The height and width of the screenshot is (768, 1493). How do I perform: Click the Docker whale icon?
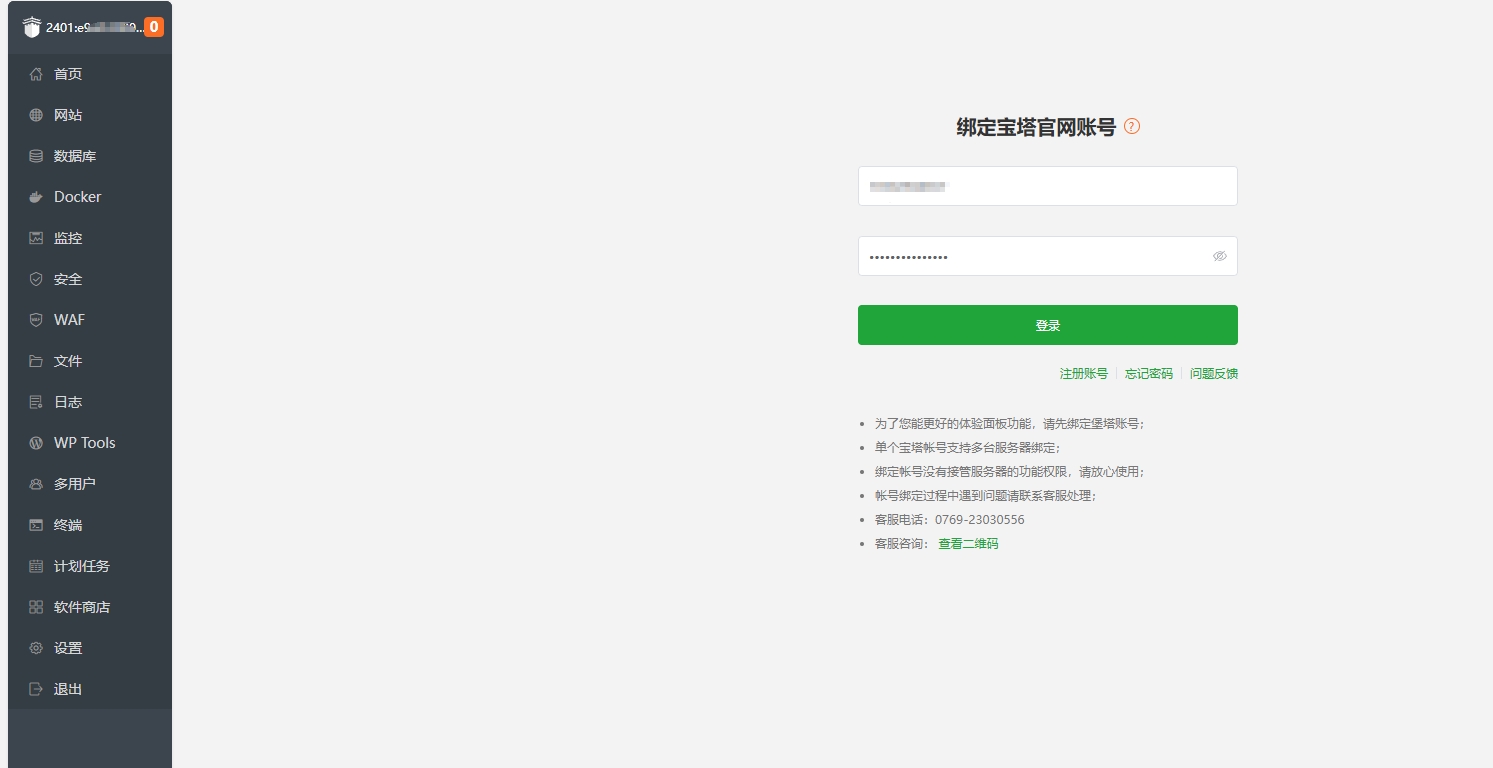36,197
